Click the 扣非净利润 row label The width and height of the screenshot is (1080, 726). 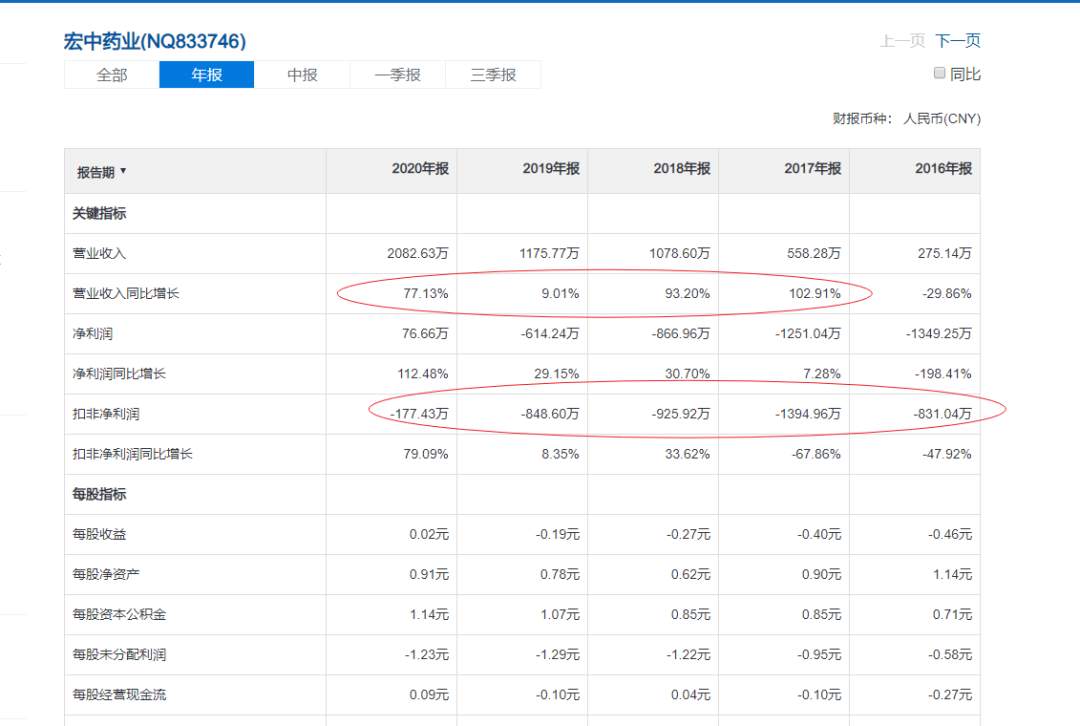[x=106, y=414]
